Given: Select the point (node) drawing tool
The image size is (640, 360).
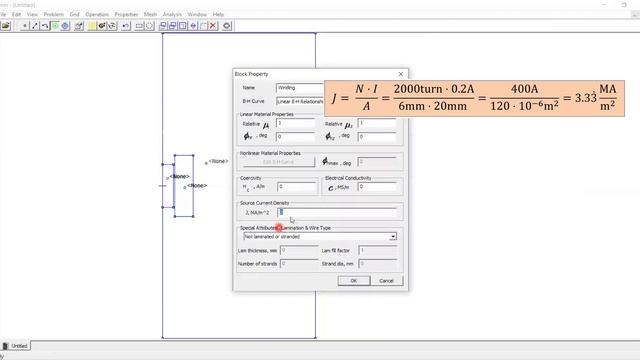Looking at the screenshot, I should (x=24, y=26).
